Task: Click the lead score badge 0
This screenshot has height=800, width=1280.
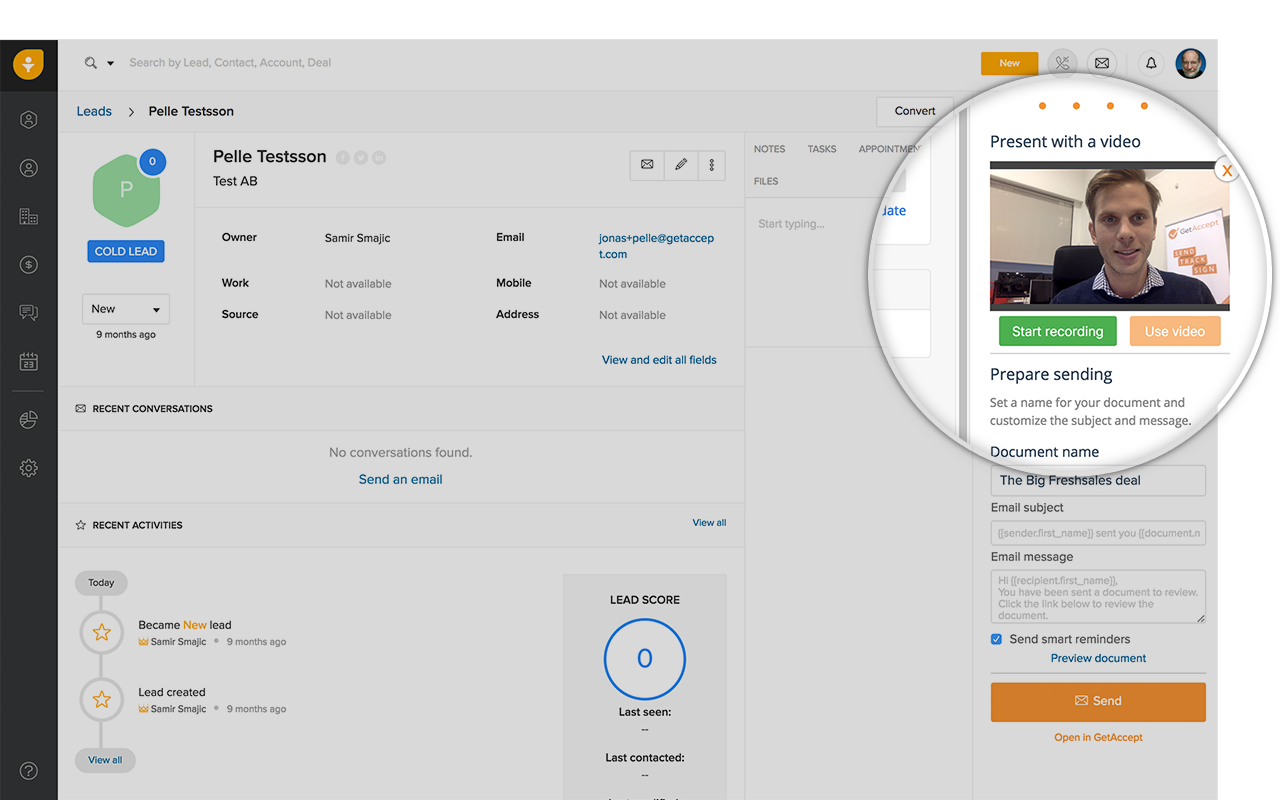Action: [x=152, y=161]
